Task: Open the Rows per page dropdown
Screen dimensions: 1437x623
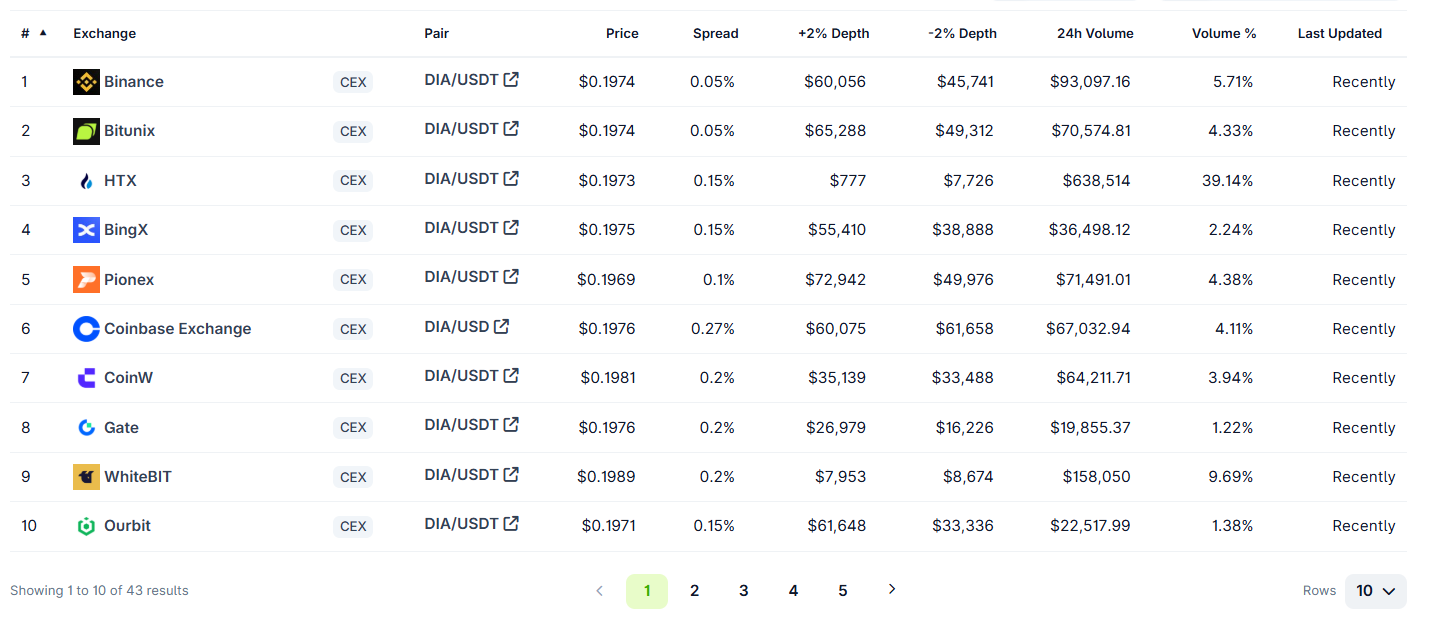Action: (x=1375, y=591)
